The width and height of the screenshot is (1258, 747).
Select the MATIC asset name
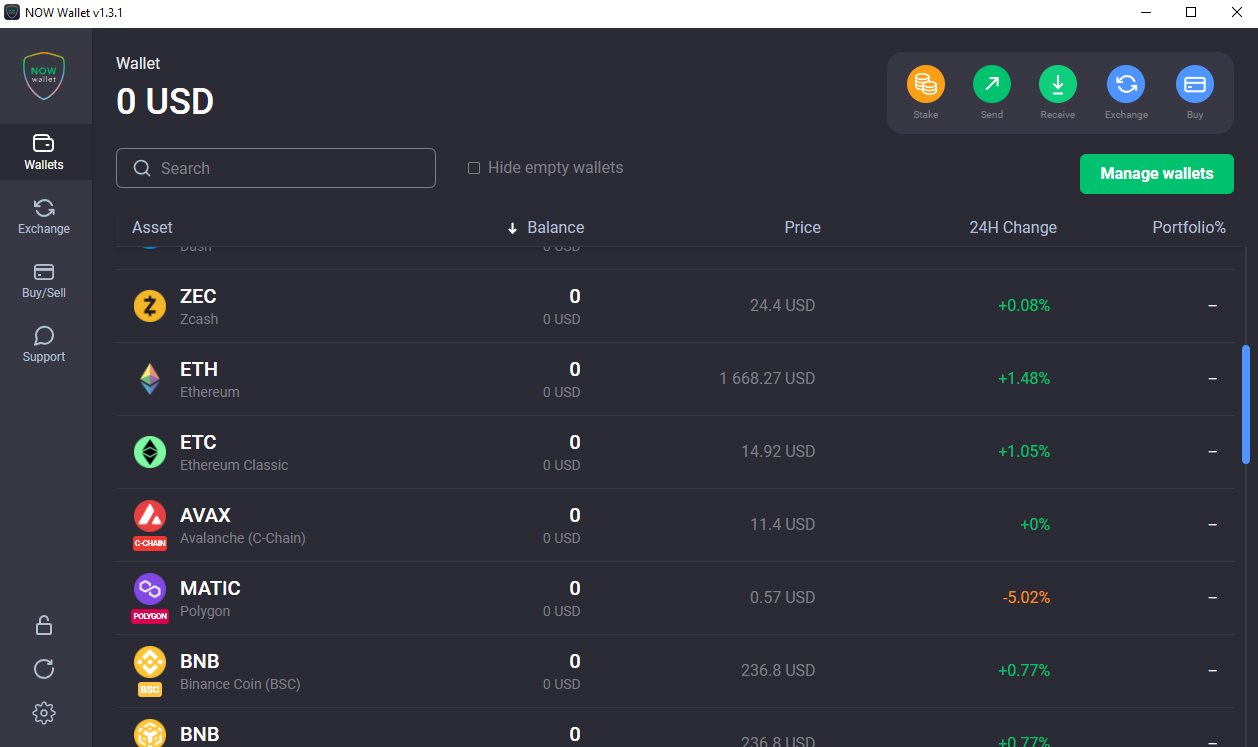210,588
